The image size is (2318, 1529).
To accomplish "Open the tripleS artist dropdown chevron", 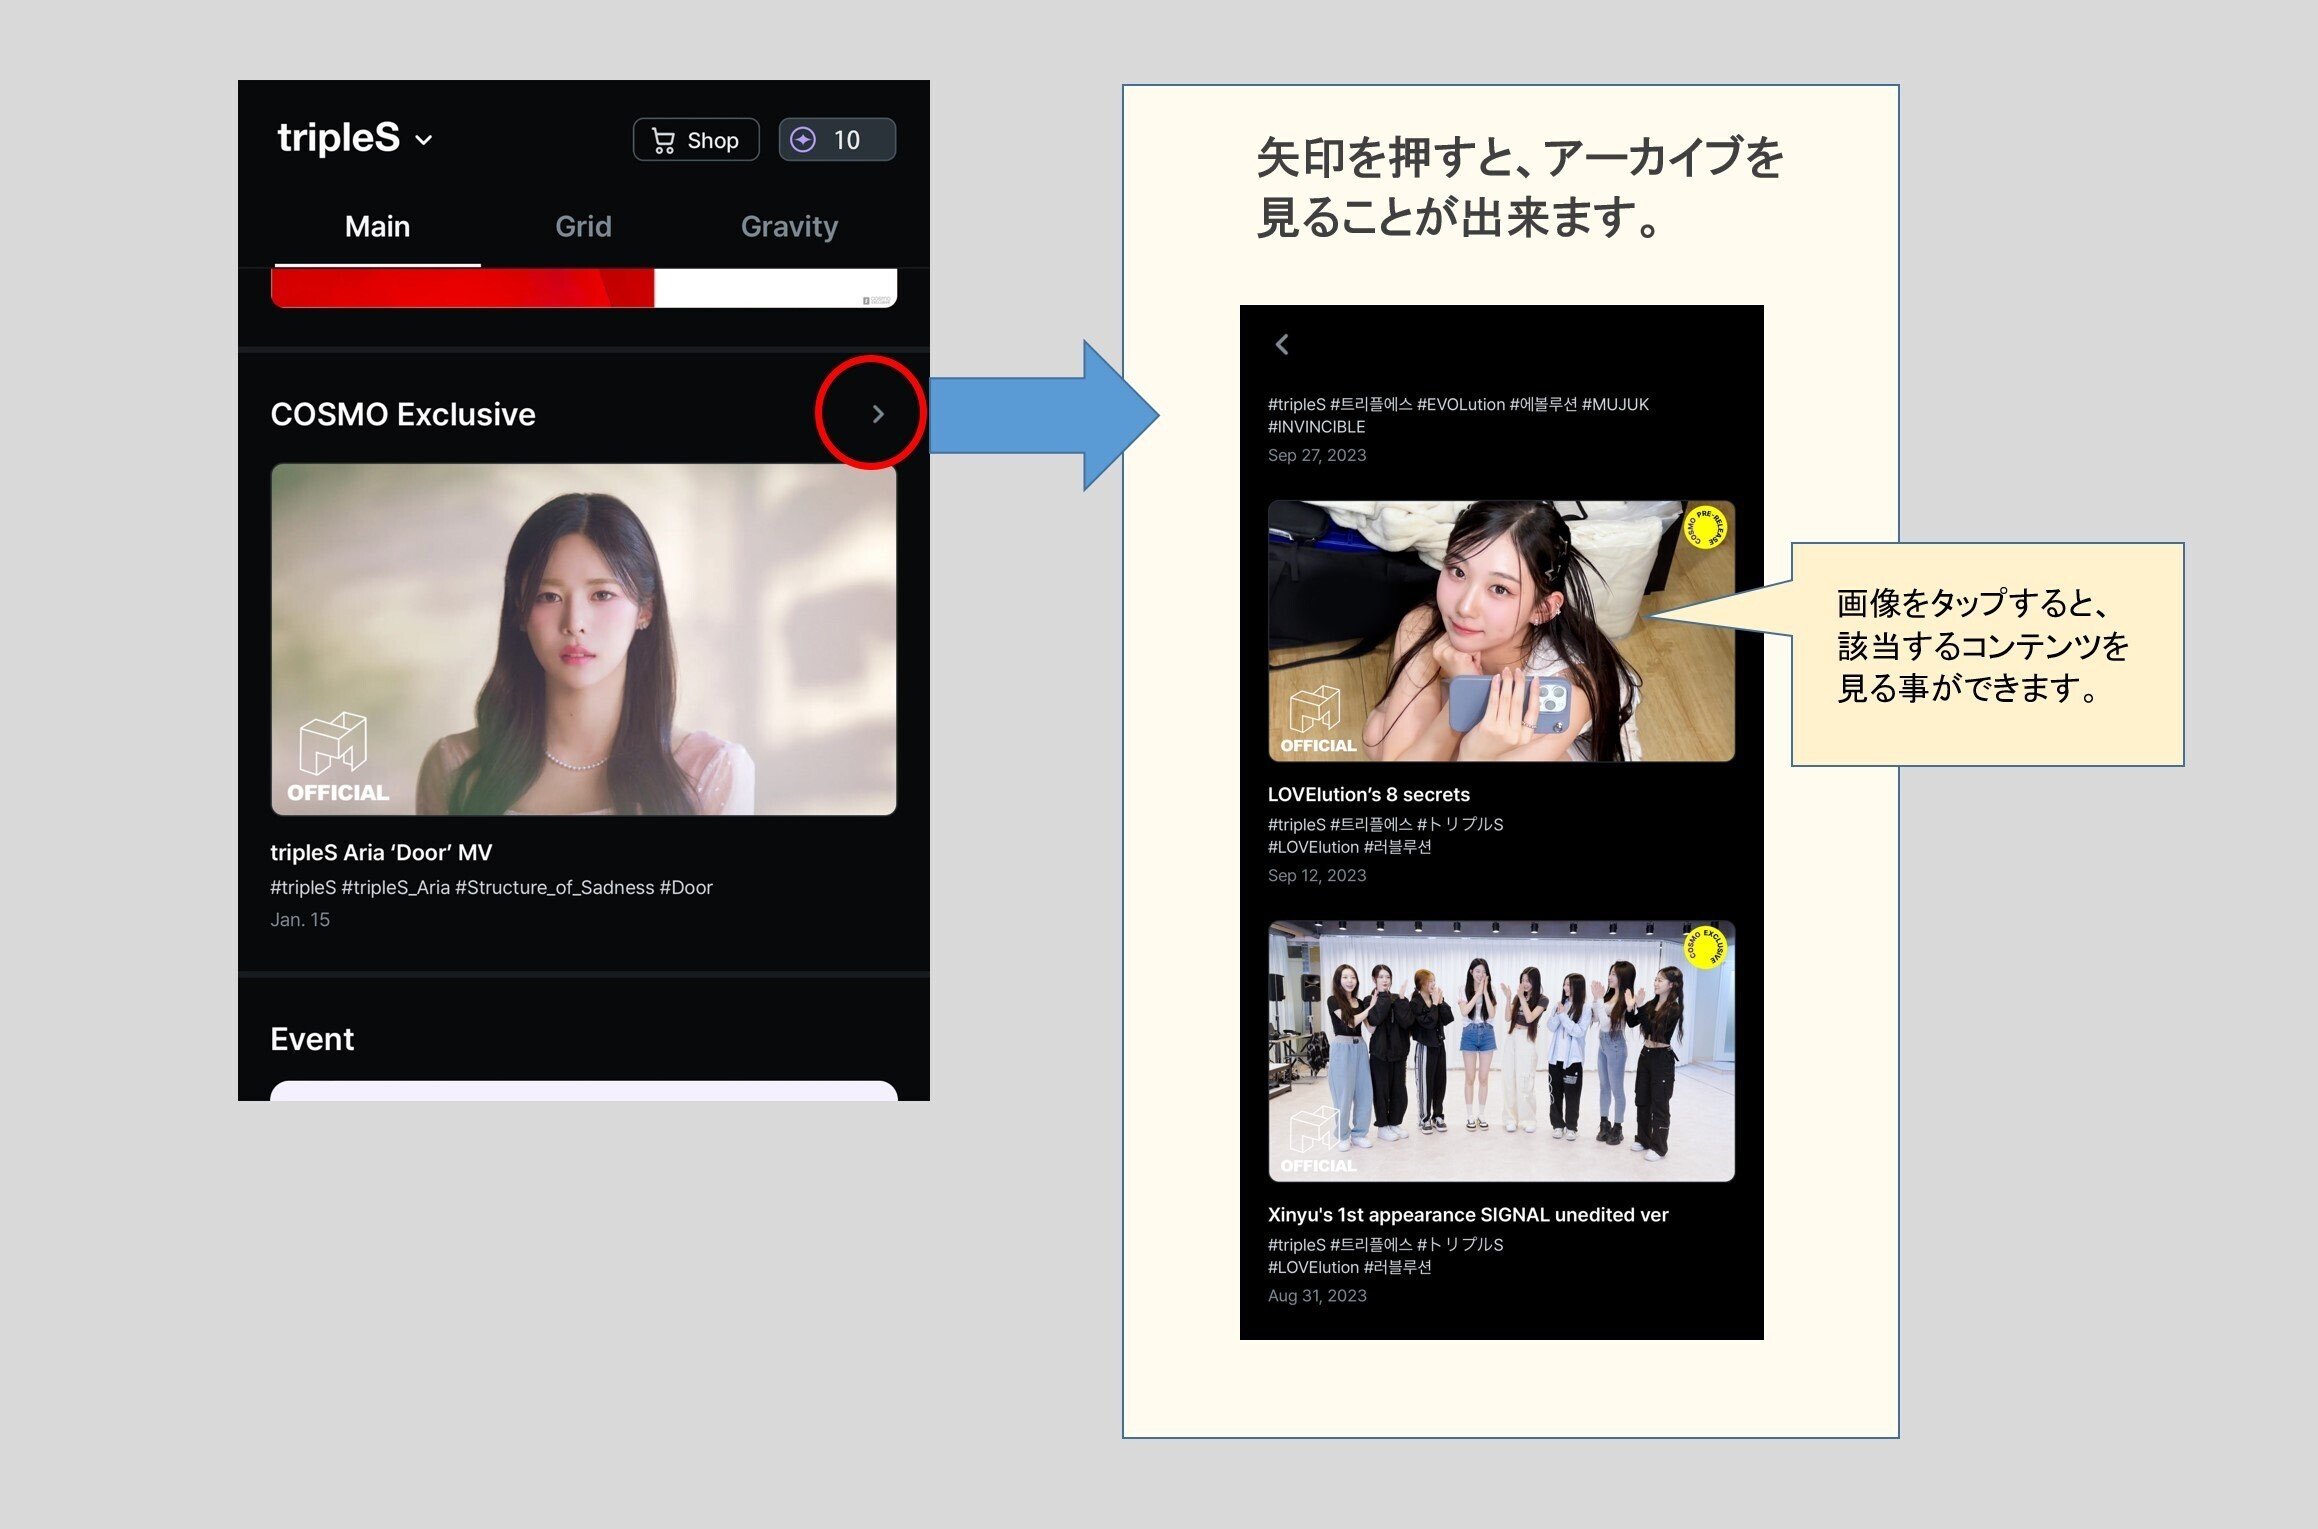I will pyautogui.click(x=424, y=140).
